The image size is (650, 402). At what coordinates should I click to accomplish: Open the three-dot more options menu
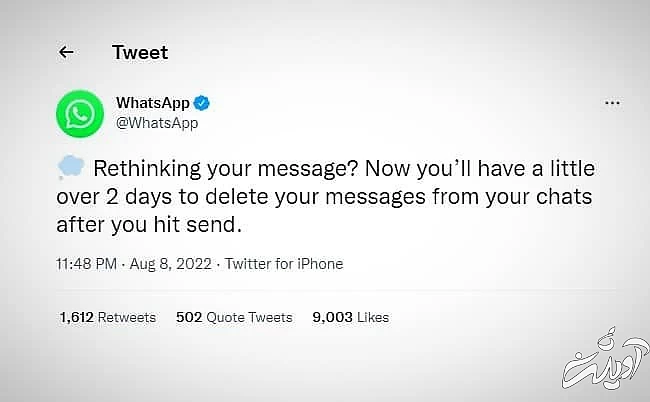coord(612,104)
